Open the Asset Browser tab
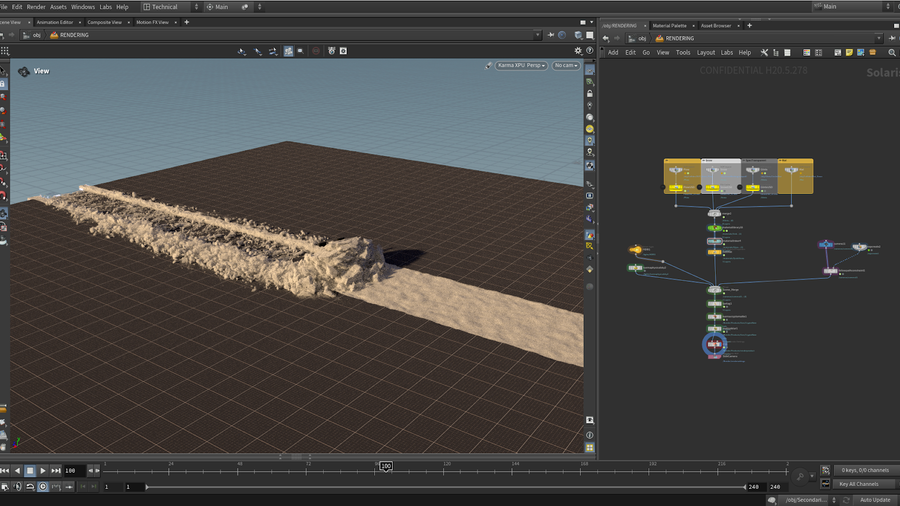The image size is (900, 506). [x=716, y=26]
